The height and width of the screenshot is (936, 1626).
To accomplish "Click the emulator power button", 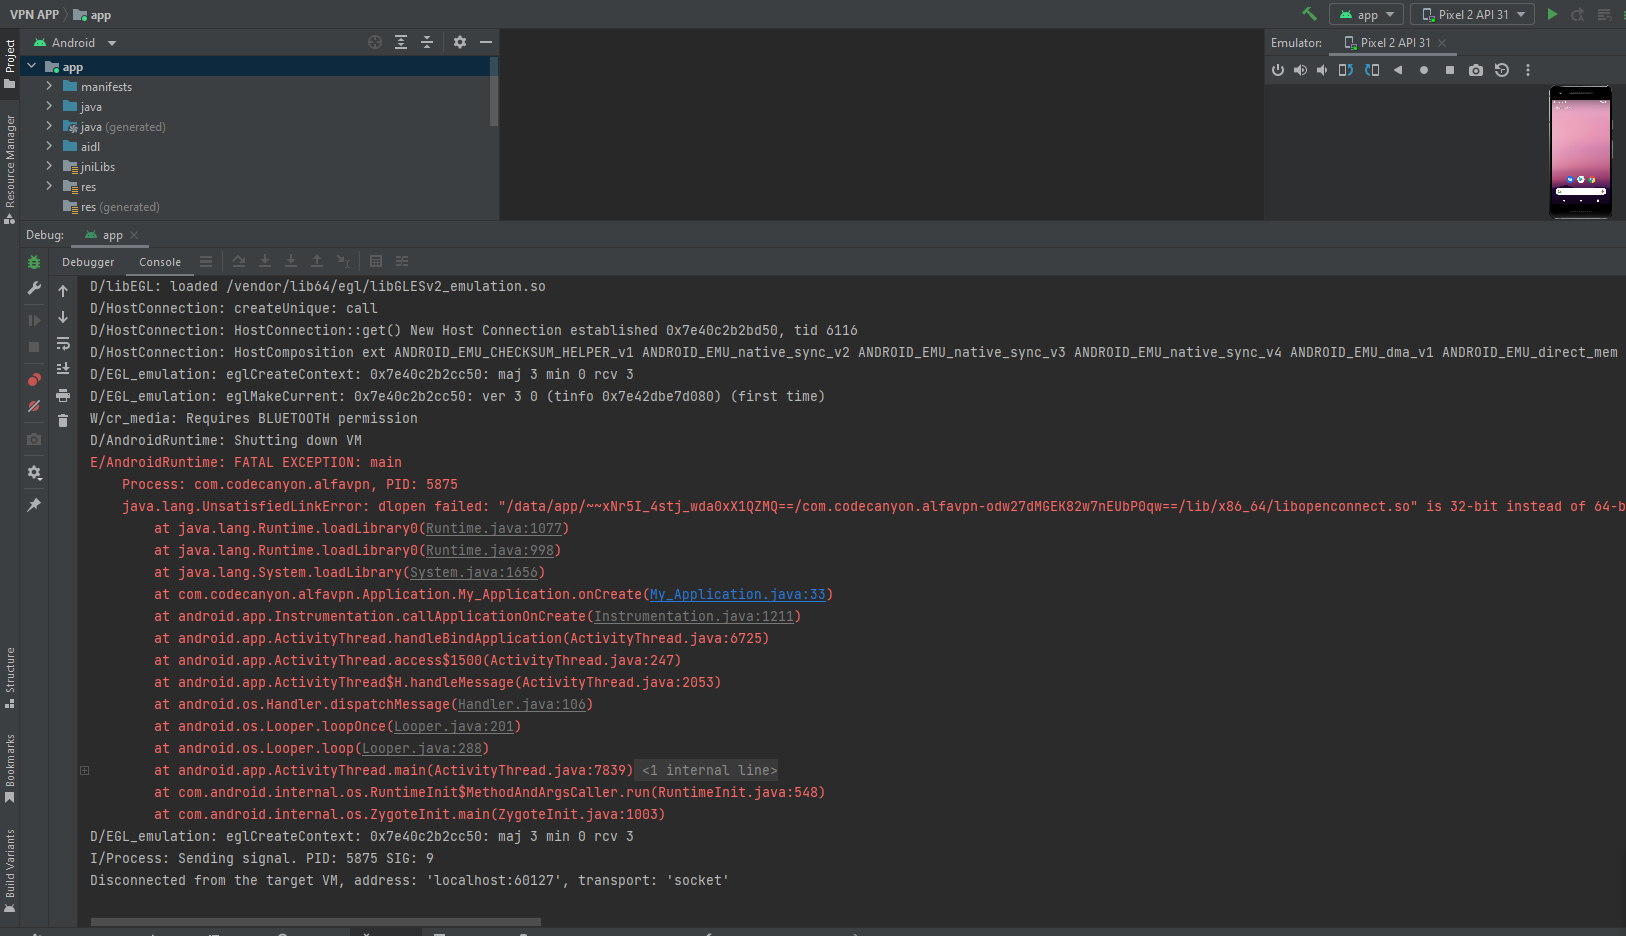I will coord(1277,70).
